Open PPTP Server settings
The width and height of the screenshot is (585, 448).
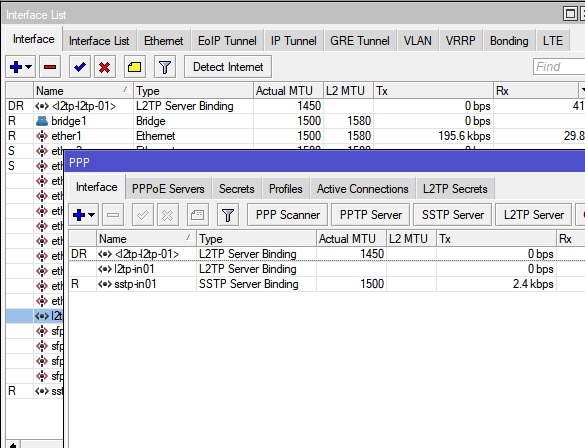point(370,215)
